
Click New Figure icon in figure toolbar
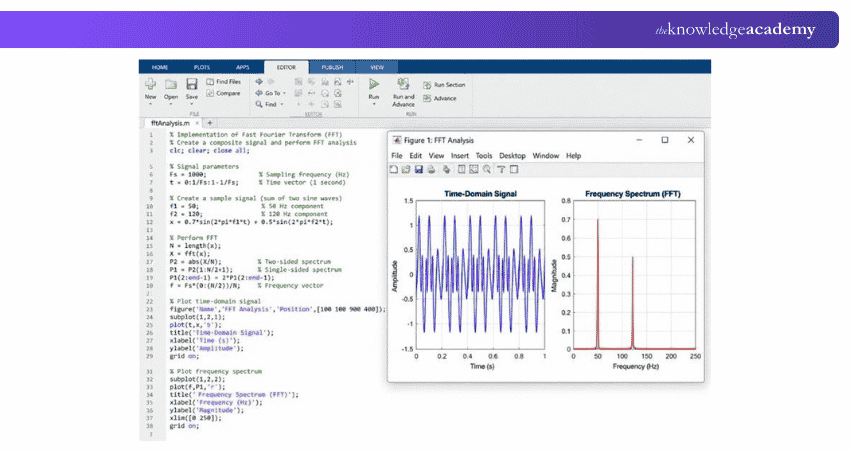tap(394, 170)
